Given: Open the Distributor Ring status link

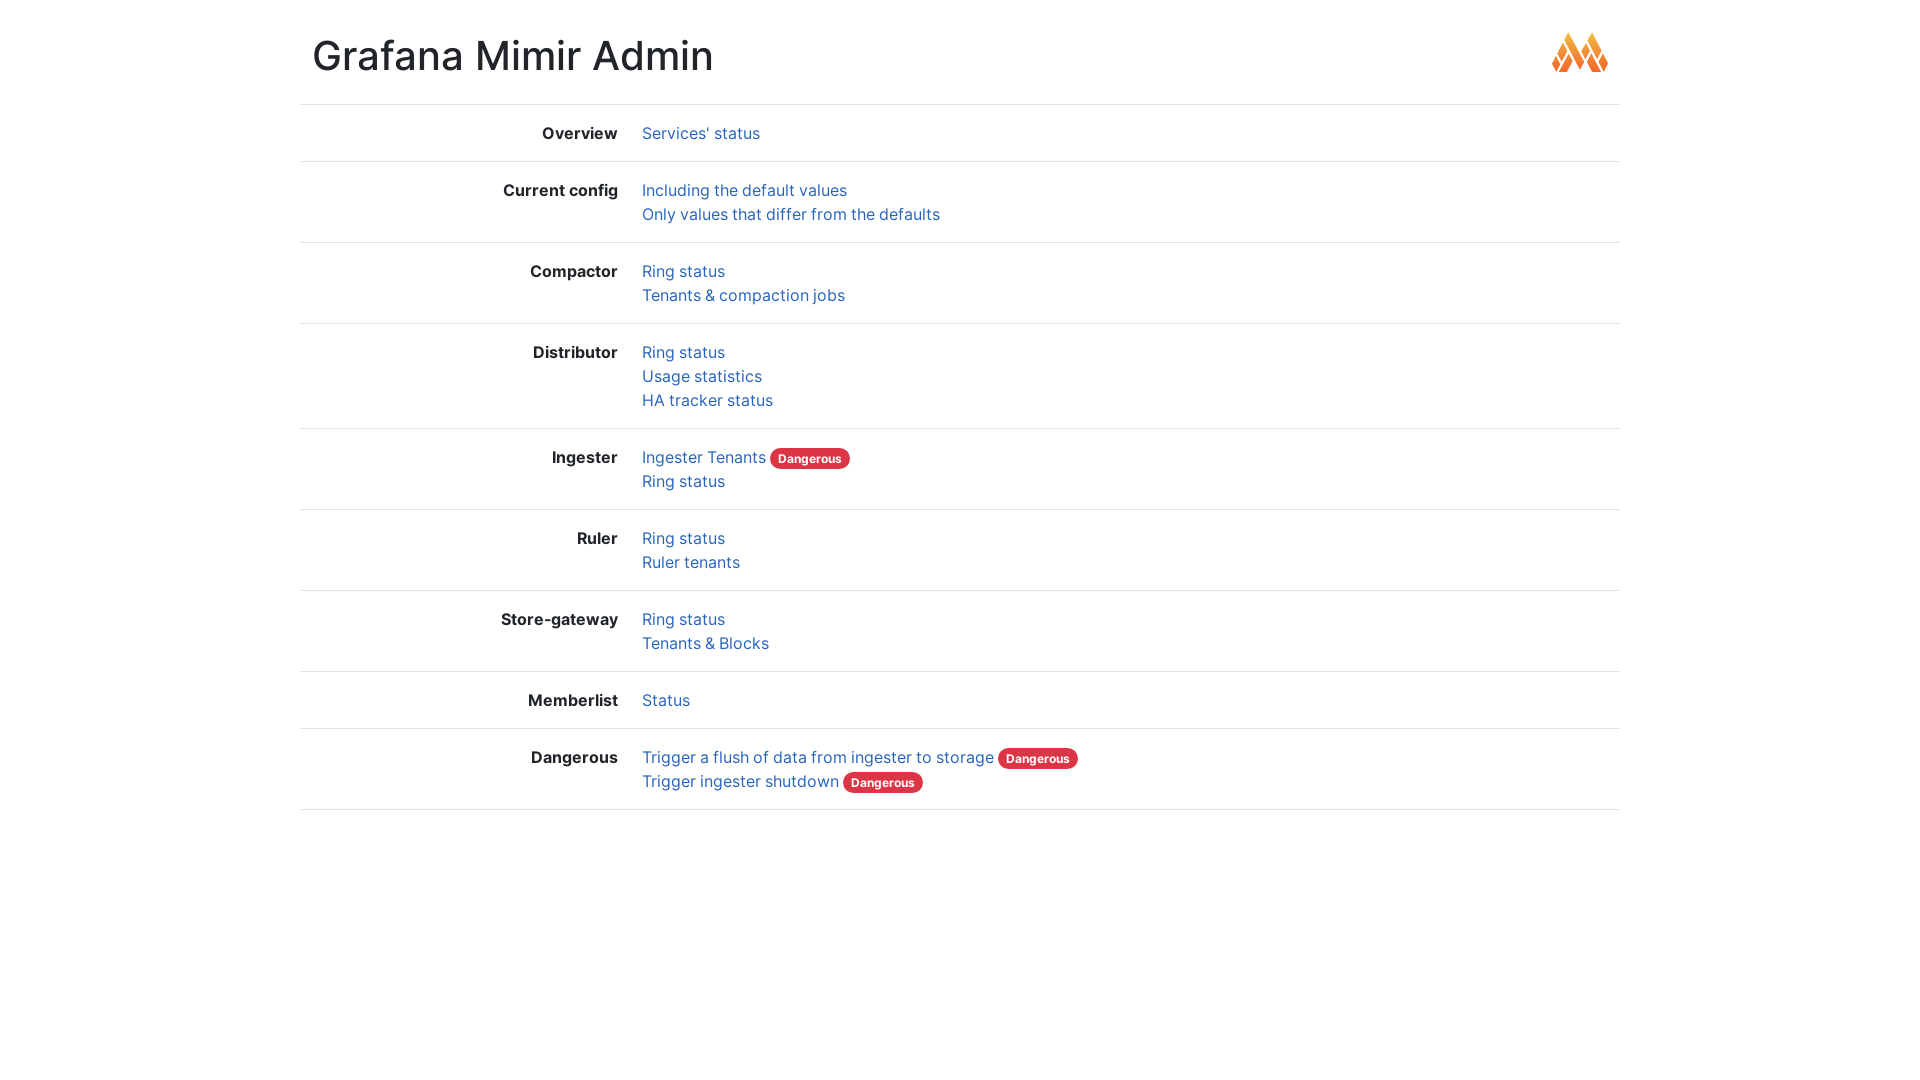Looking at the screenshot, I should pyautogui.click(x=683, y=352).
